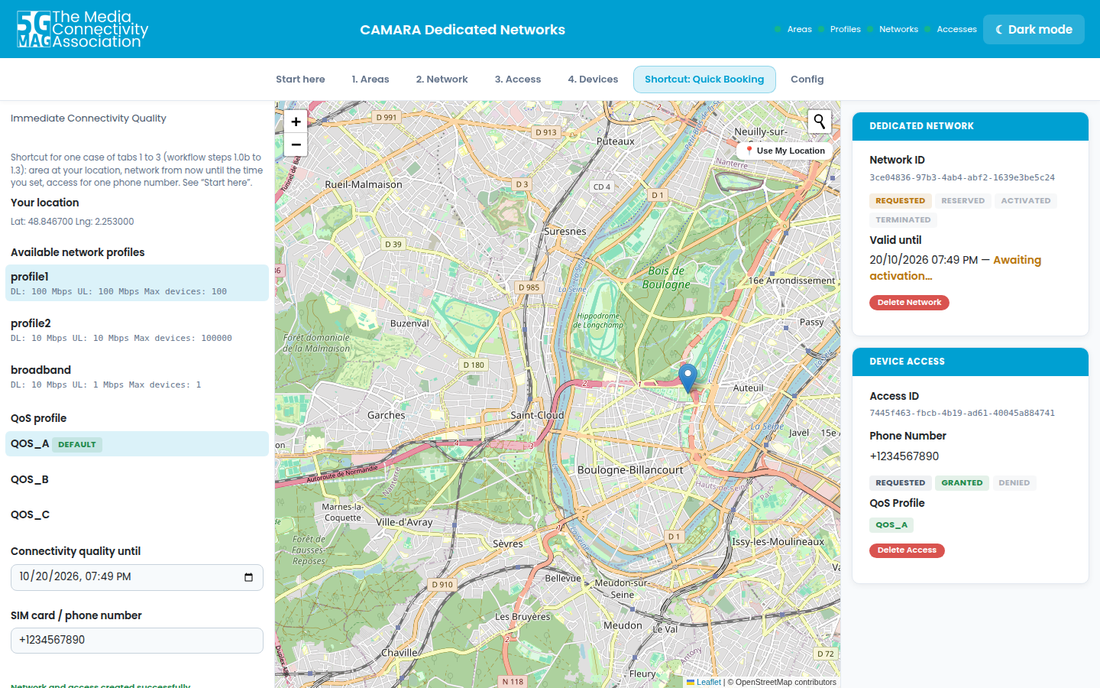Click the Areas status indicator

click(x=793, y=29)
